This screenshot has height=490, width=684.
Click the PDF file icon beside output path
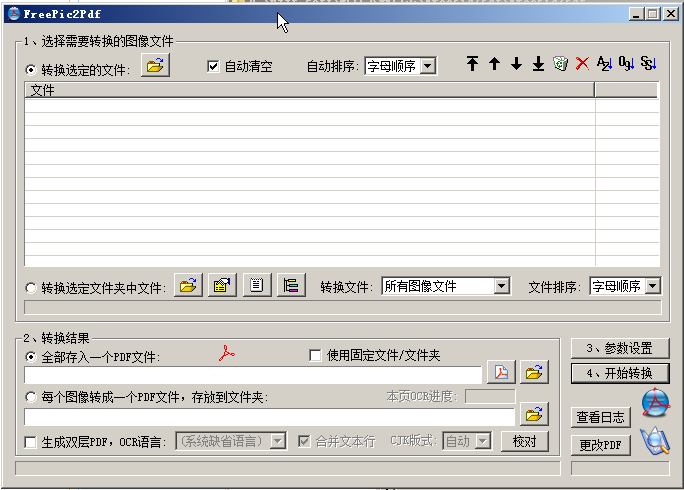pyautogui.click(x=501, y=372)
